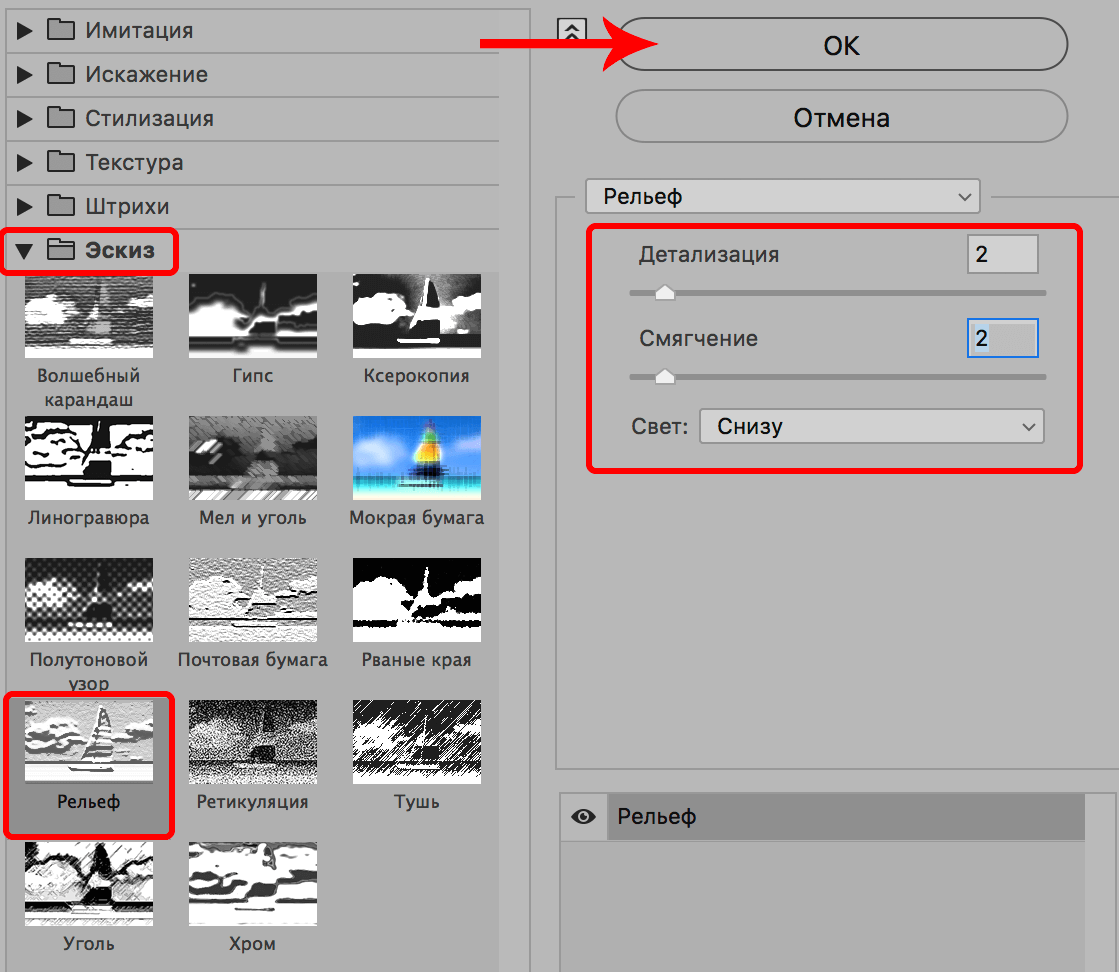
Task: Select the Тушь filter thumbnail
Action: point(416,741)
